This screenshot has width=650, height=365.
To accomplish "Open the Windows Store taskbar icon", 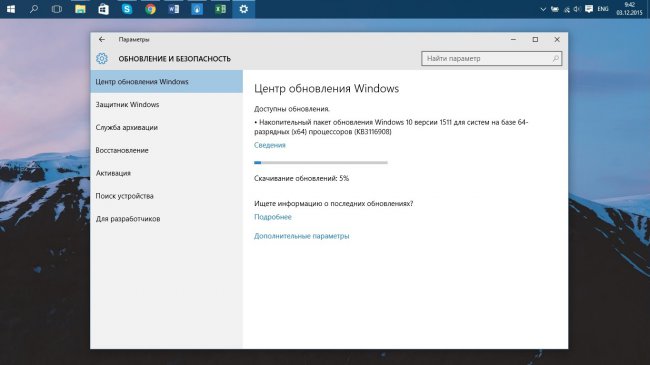I will tap(103, 9).
